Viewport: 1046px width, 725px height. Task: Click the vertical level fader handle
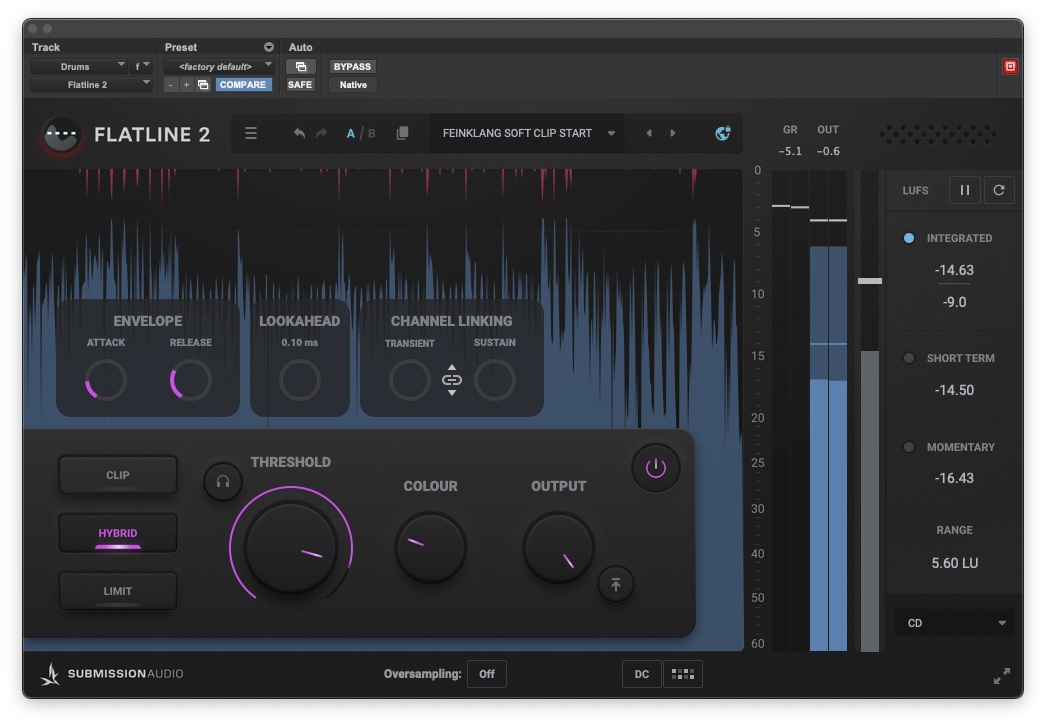(869, 281)
